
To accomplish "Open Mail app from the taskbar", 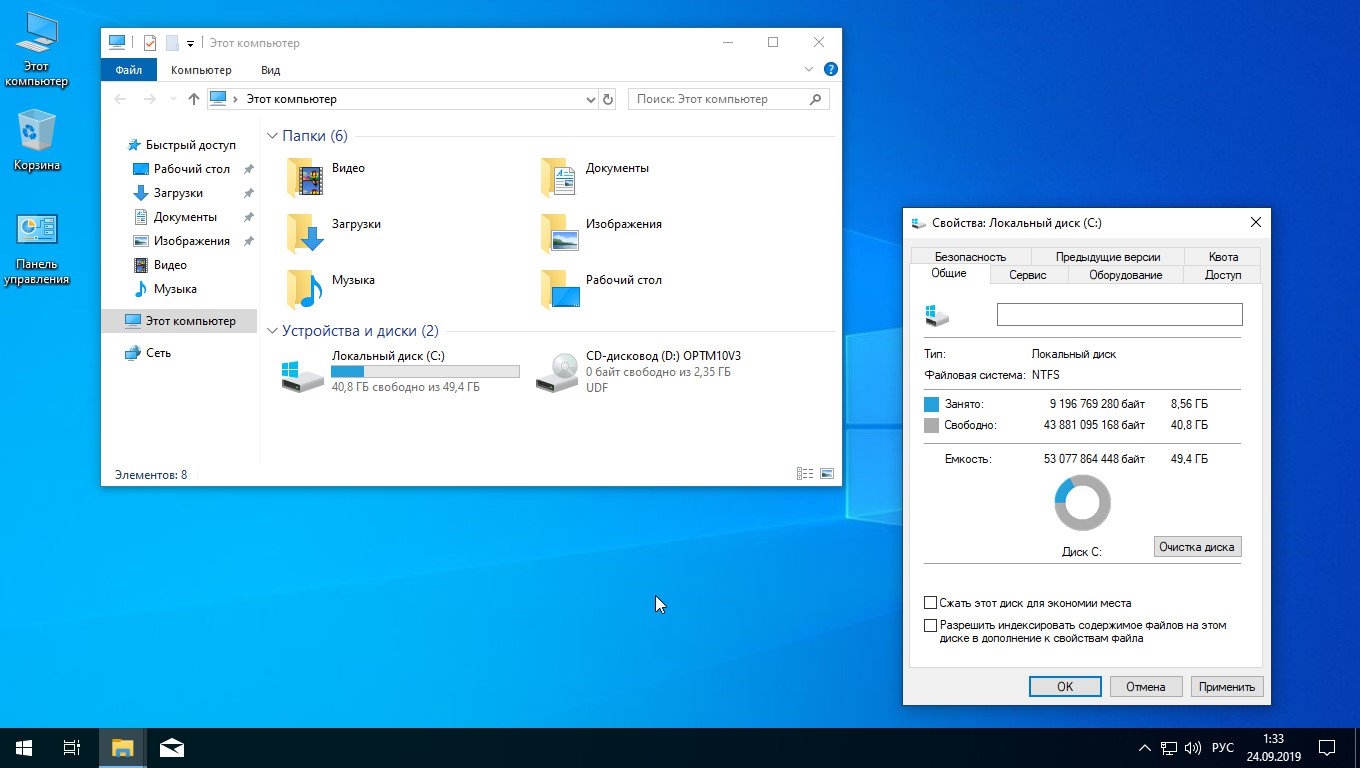I will pos(170,747).
